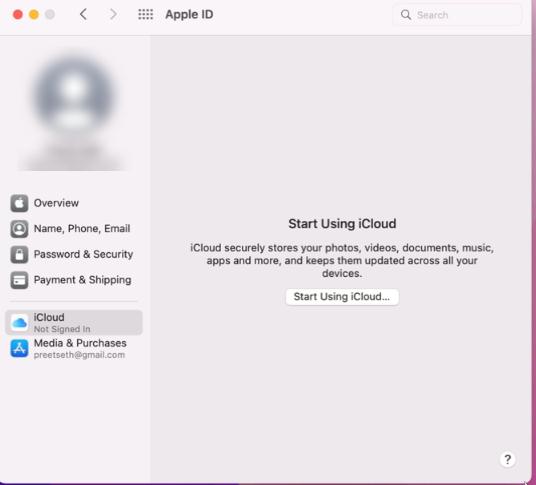Click the Media & Purchases App Store icon
The width and height of the screenshot is (536, 485).
[19, 348]
